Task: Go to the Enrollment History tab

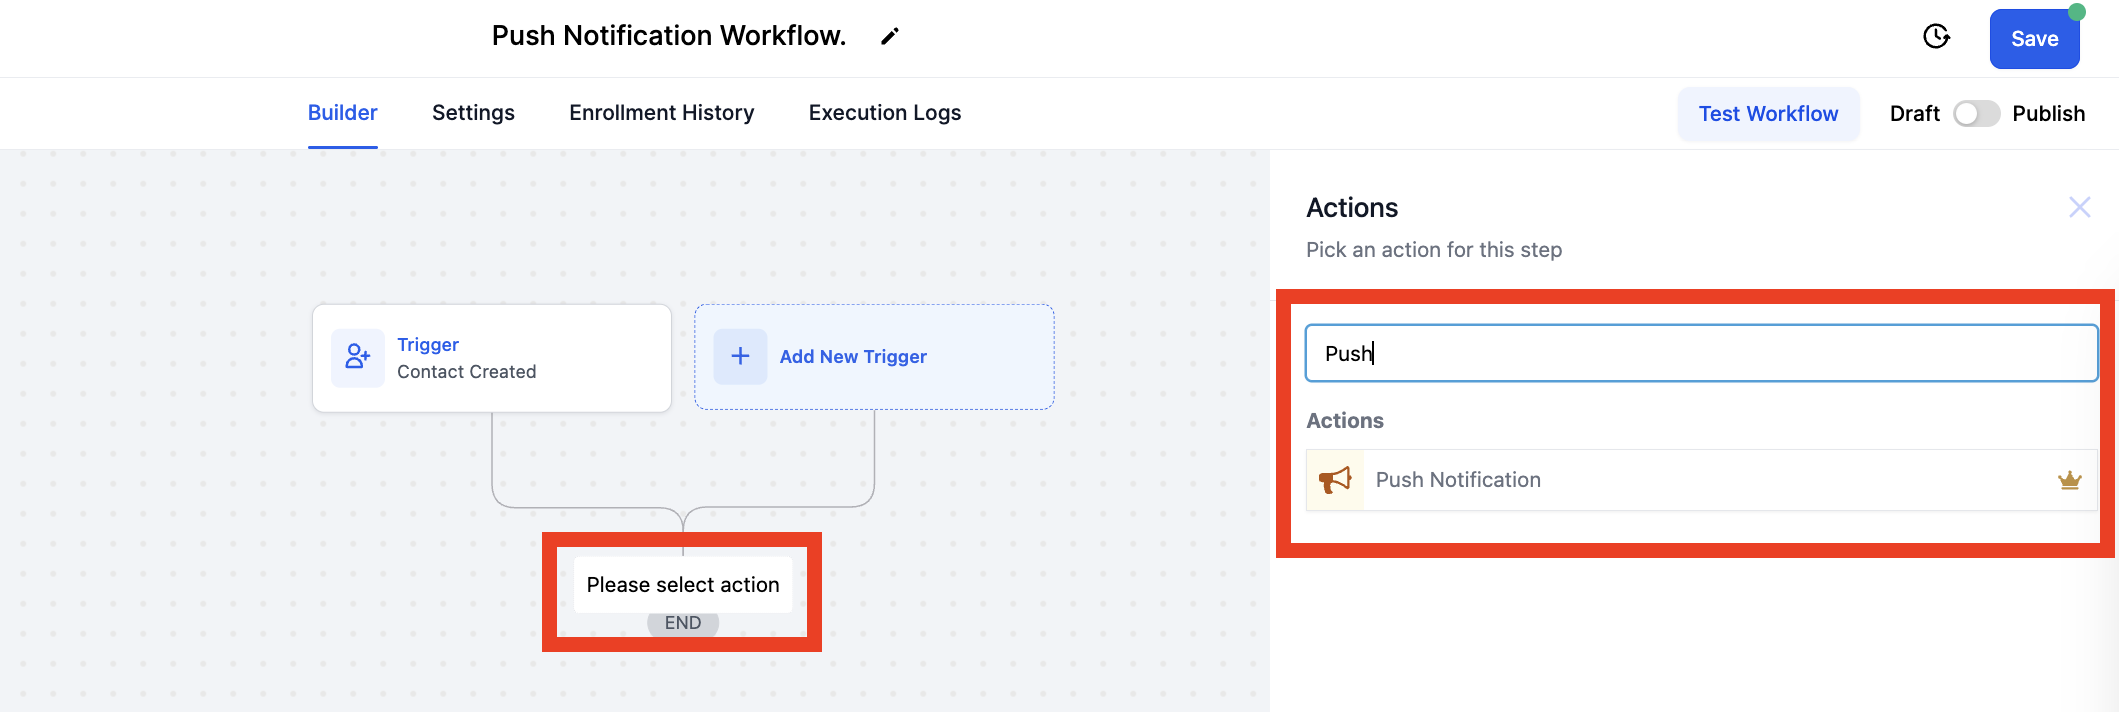Action: coord(661,113)
